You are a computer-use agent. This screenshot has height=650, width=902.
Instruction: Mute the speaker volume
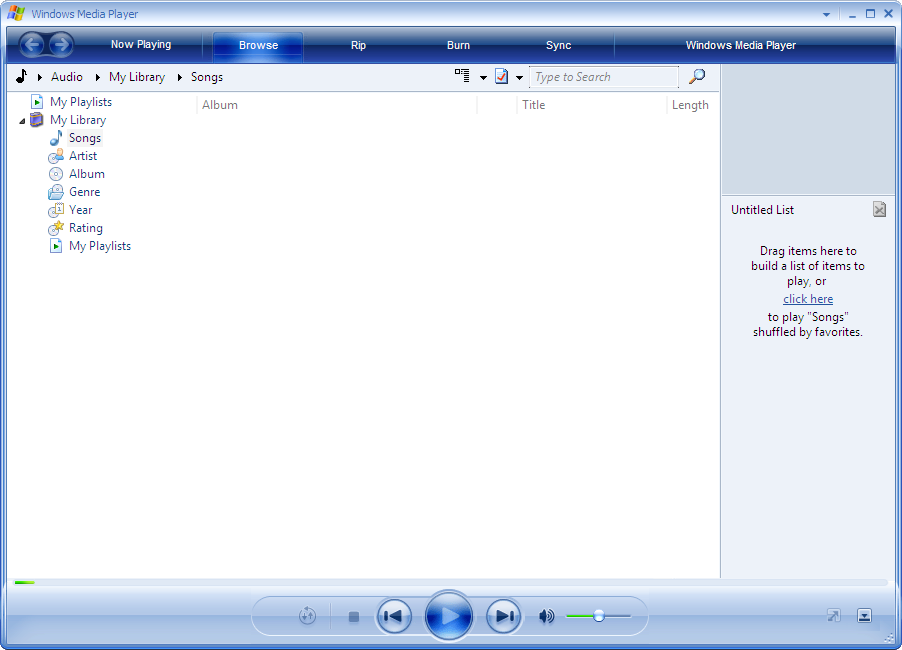pyautogui.click(x=546, y=616)
